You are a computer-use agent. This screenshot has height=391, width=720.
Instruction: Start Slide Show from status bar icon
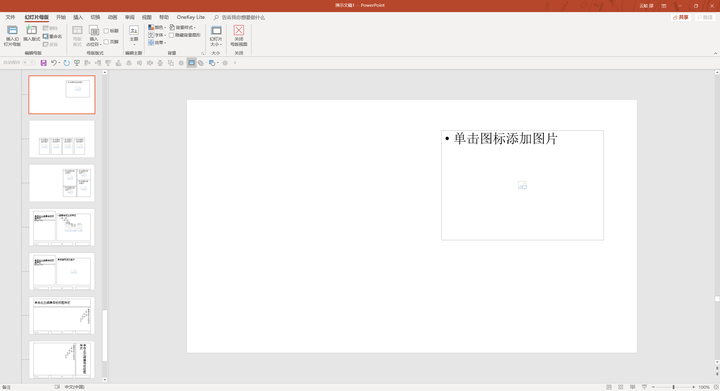644,387
